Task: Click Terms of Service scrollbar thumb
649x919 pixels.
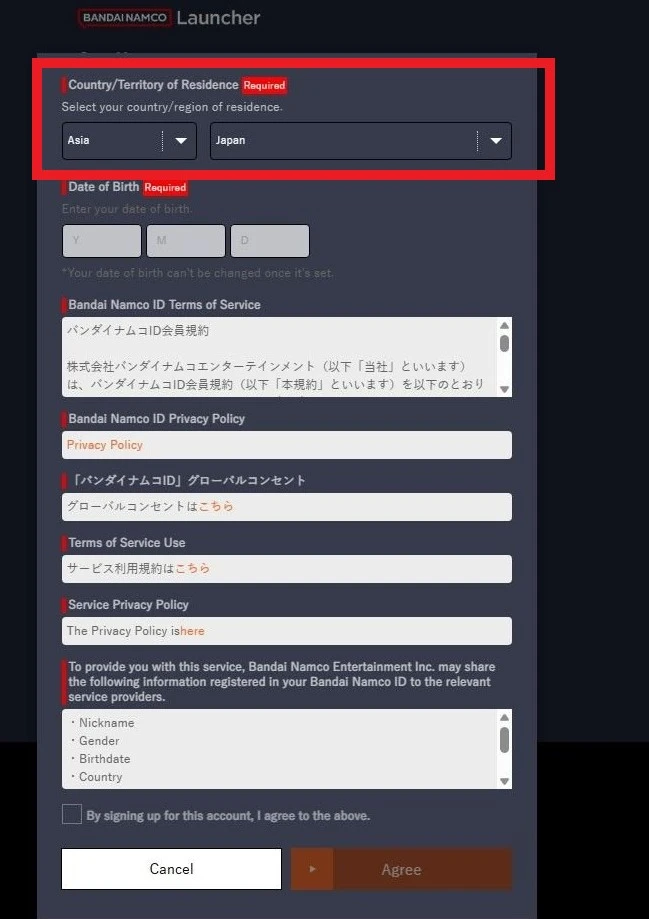Action: coord(504,343)
